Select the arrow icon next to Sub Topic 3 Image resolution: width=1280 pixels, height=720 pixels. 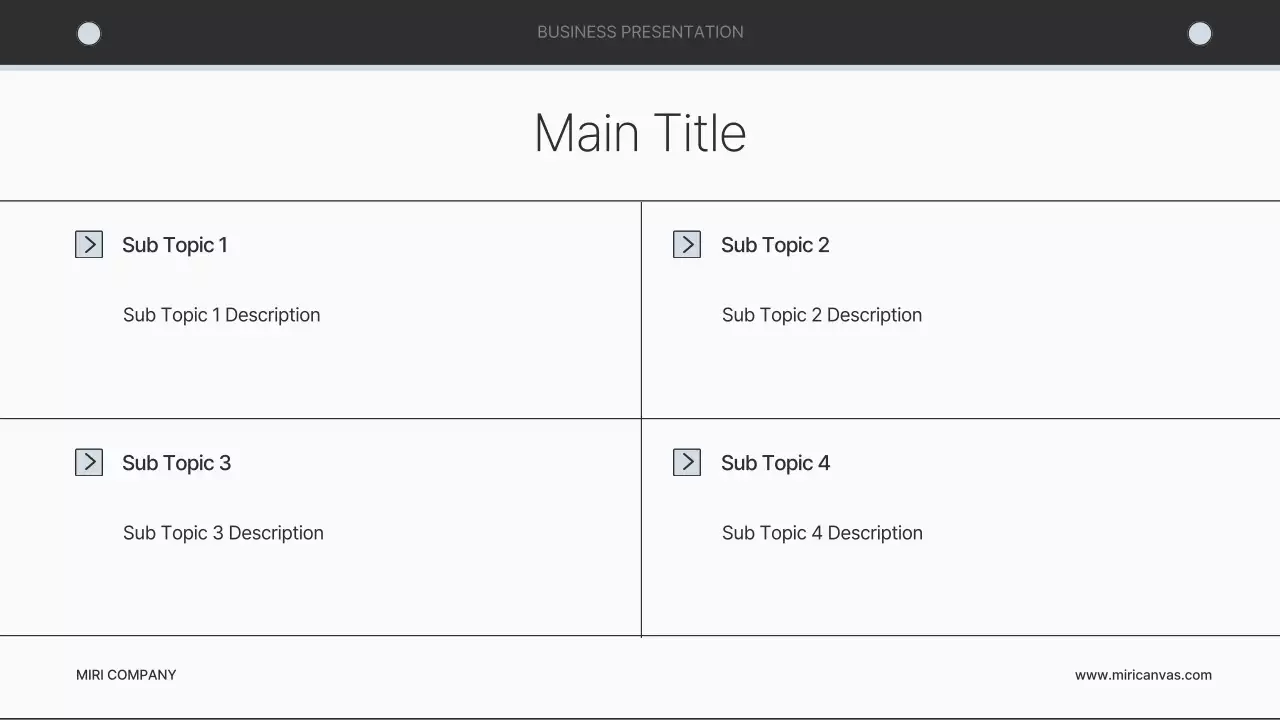pos(89,462)
